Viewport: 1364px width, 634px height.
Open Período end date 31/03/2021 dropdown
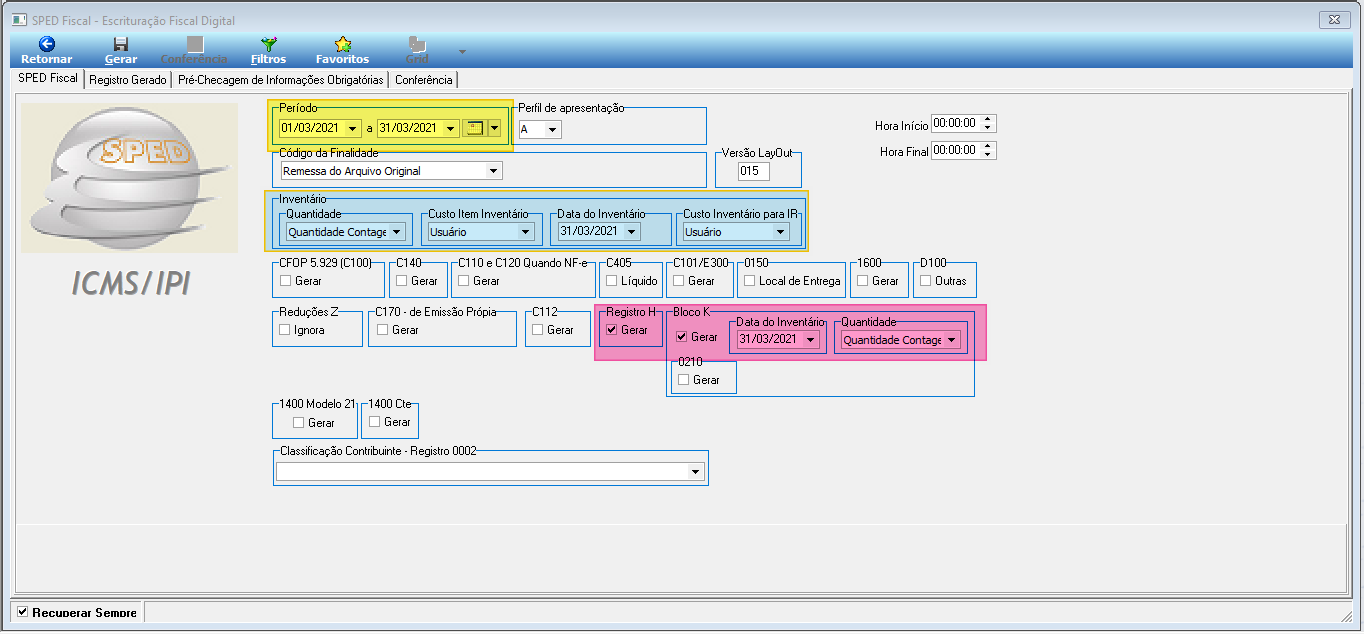451,128
